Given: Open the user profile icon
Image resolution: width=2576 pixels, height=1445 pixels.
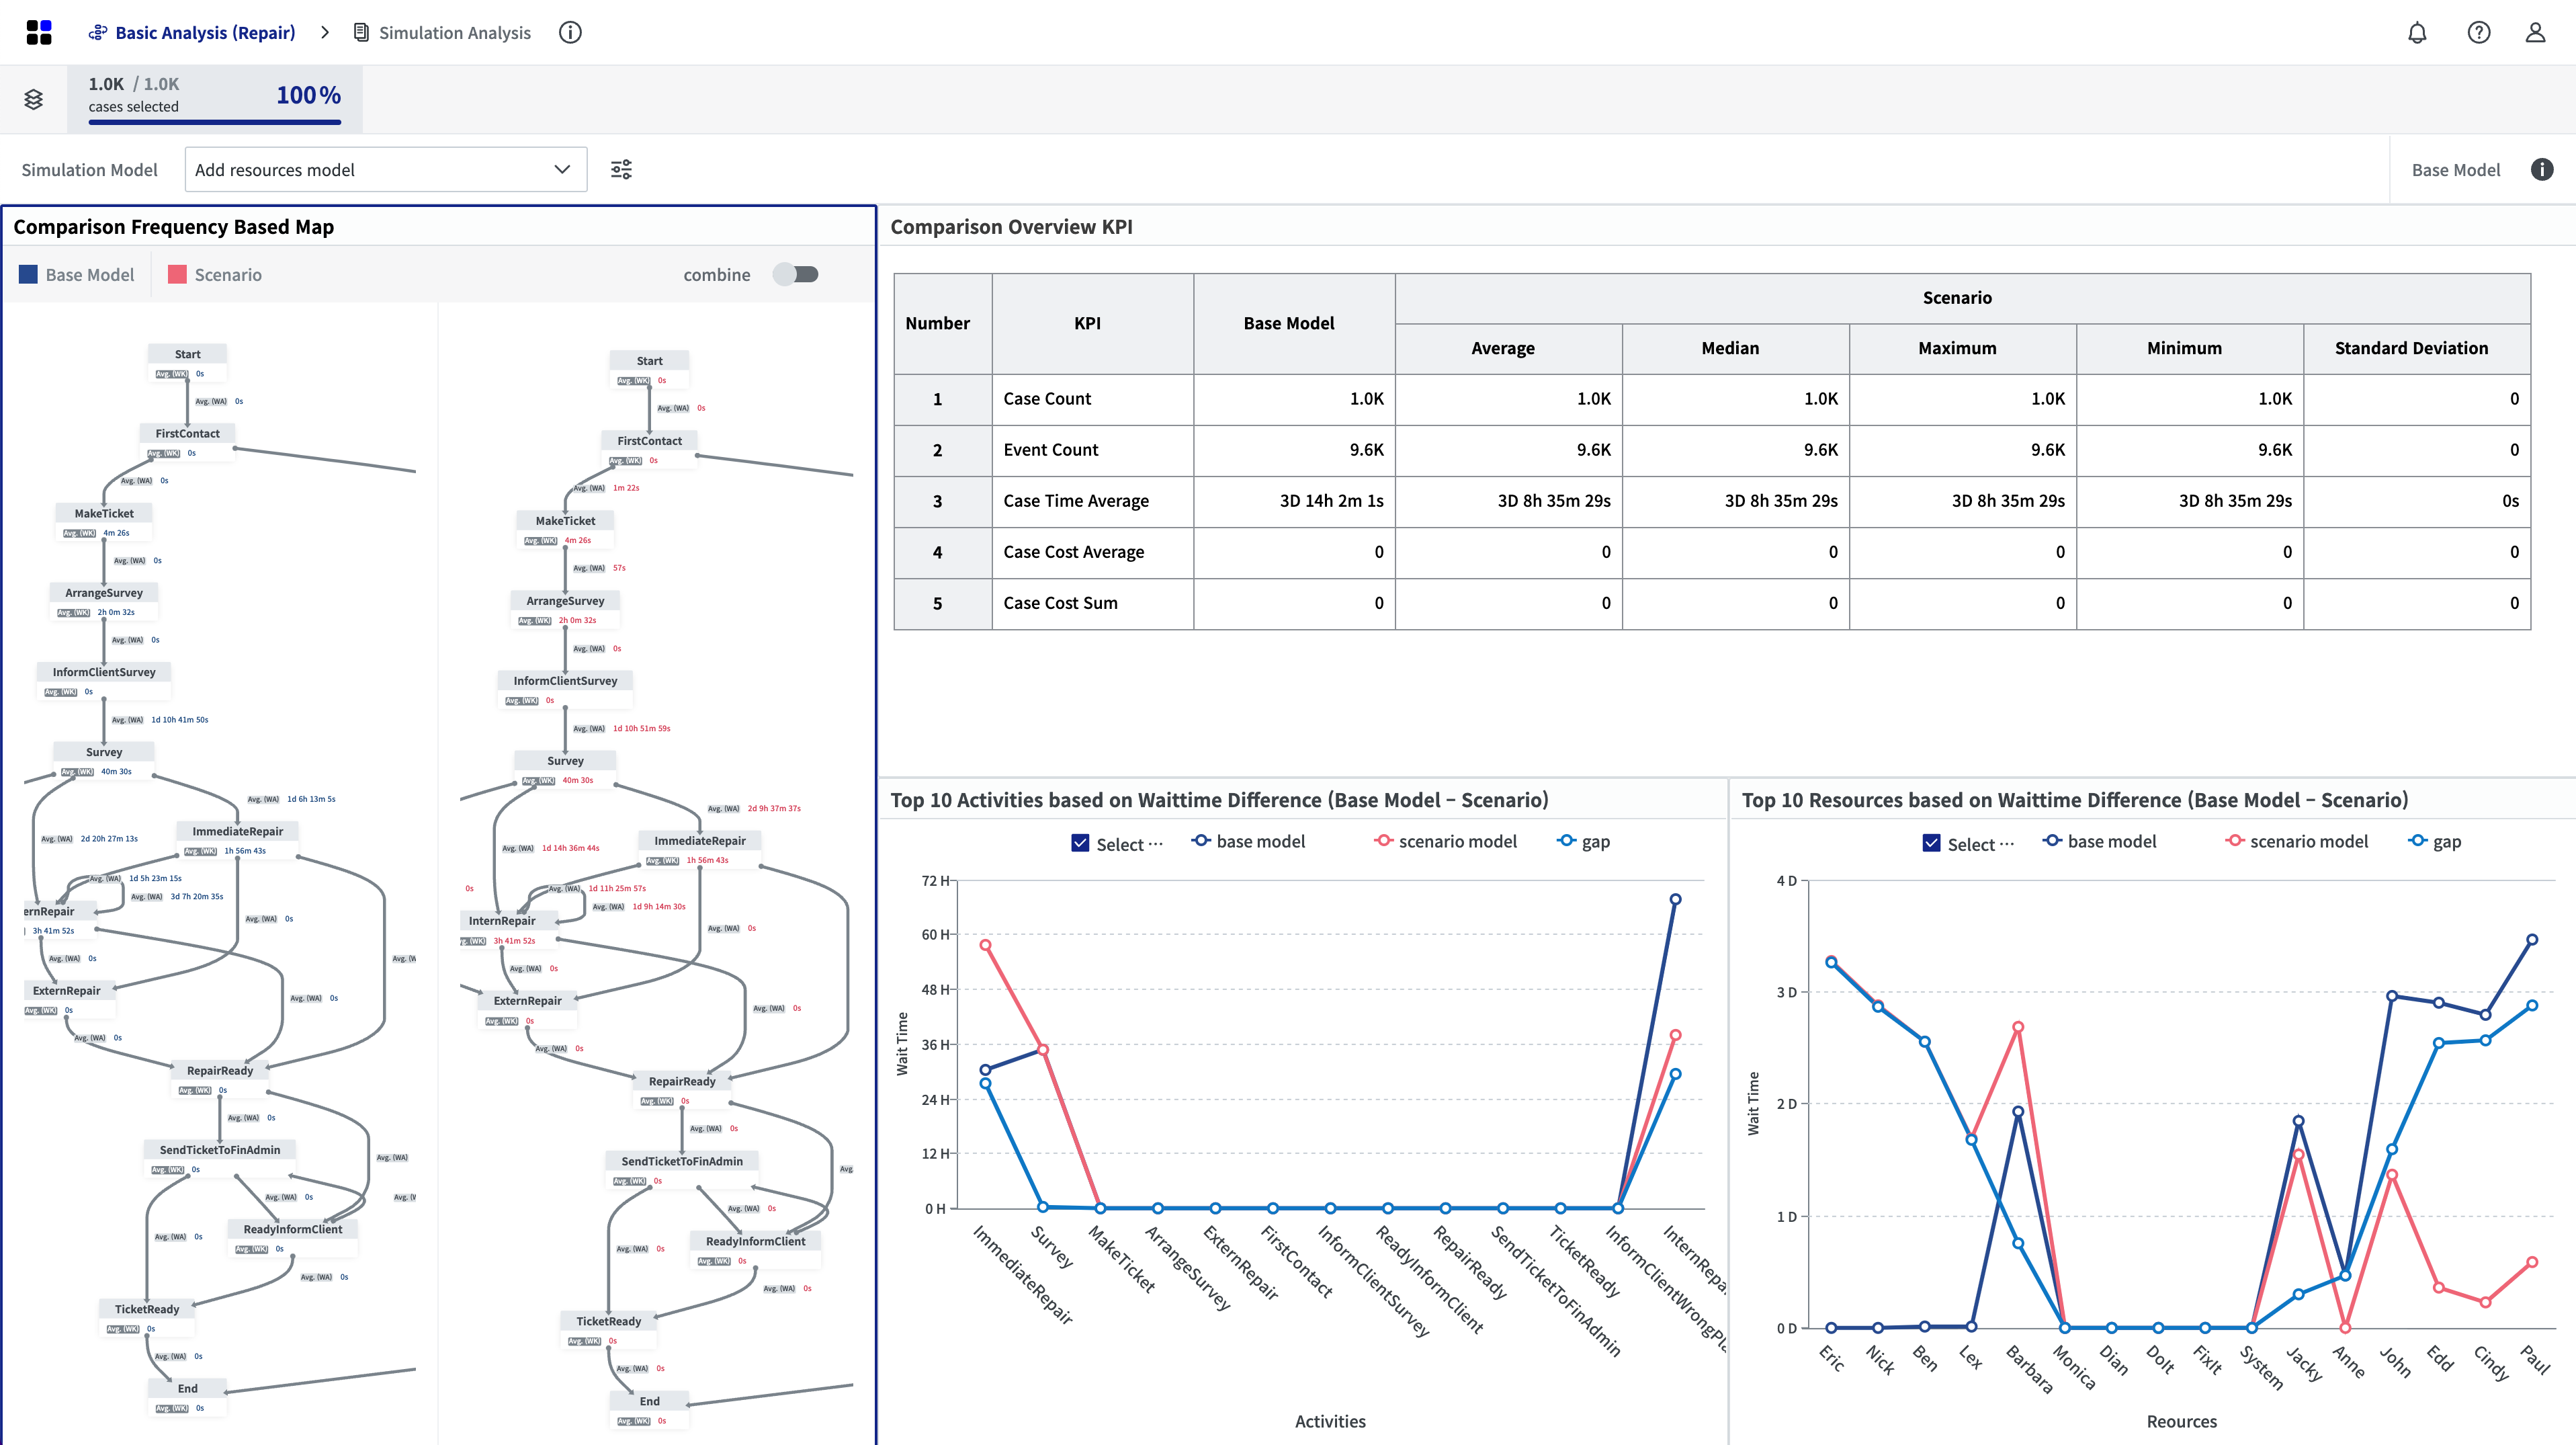Looking at the screenshot, I should click(2535, 32).
